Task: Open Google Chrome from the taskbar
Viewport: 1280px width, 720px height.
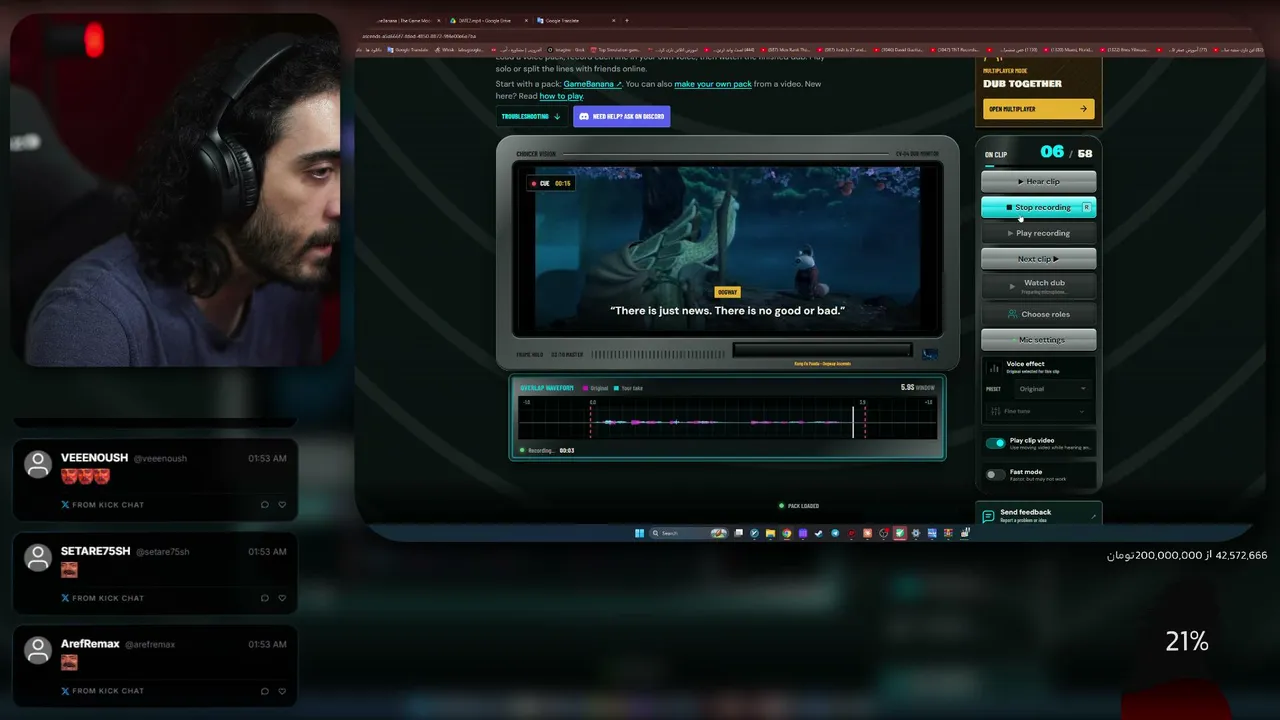Action: [787, 533]
